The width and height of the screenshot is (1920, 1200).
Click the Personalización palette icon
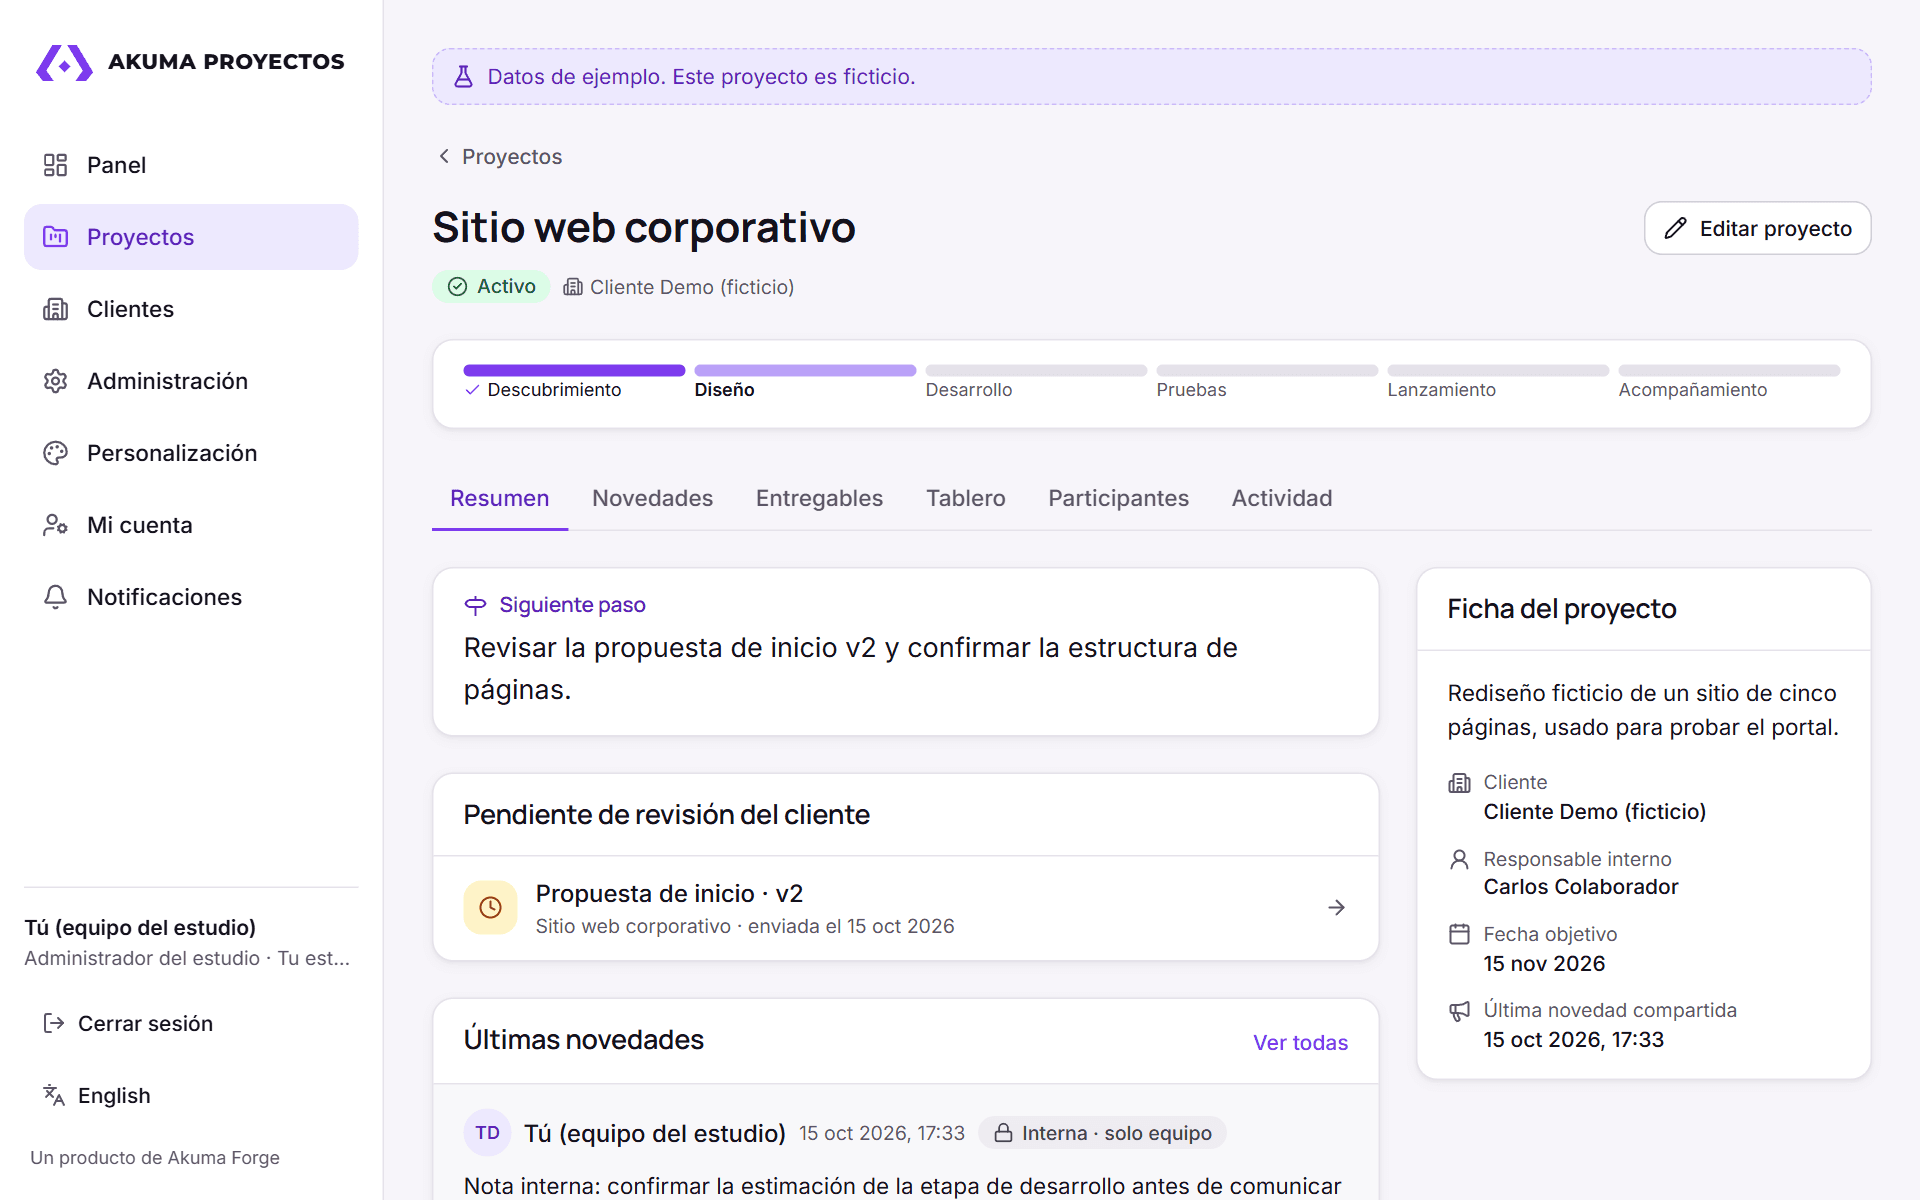[x=55, y=453]
